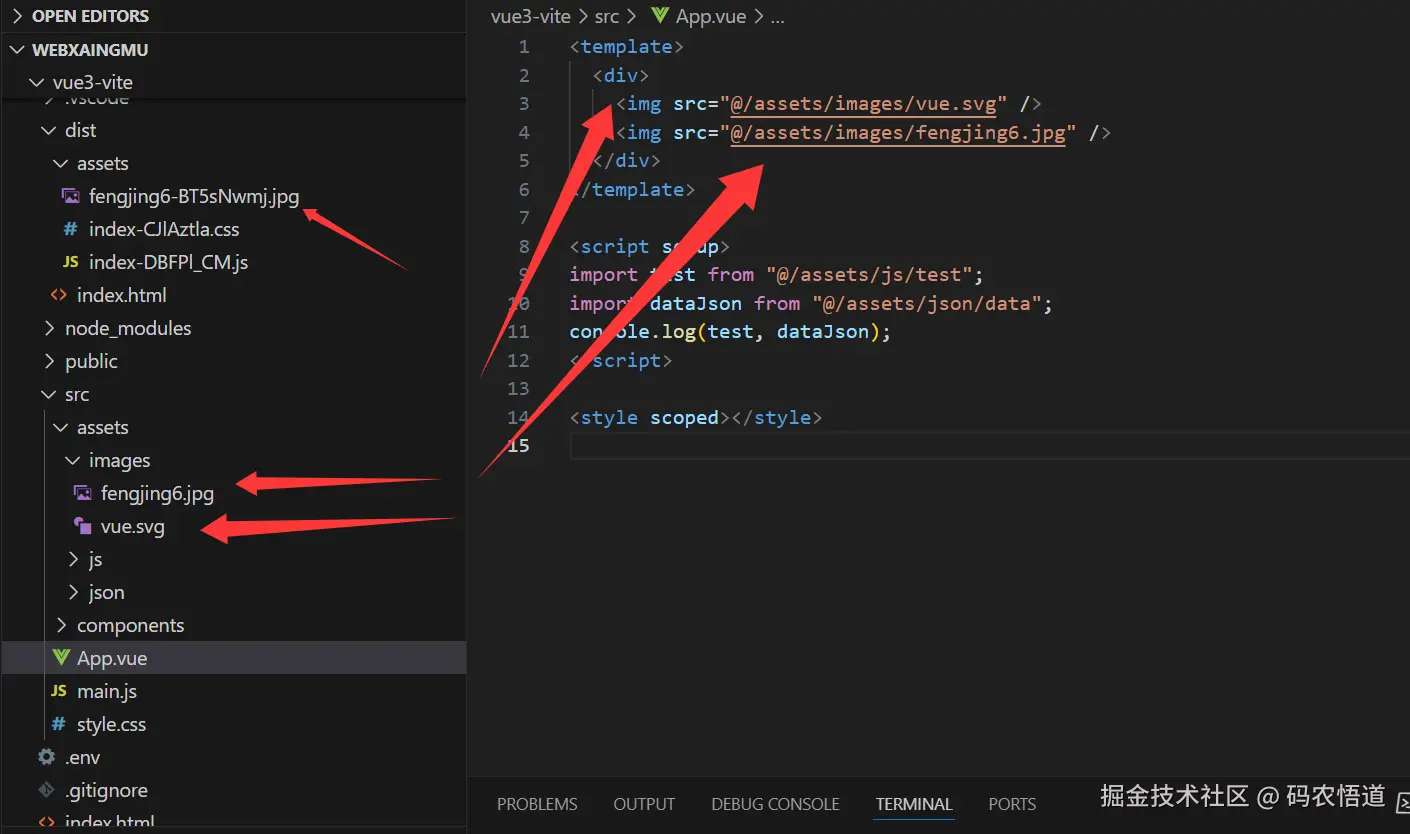Collapse the src folder chevron
The width and height of the screenshot is (1410, 834).
coord(49,395)
